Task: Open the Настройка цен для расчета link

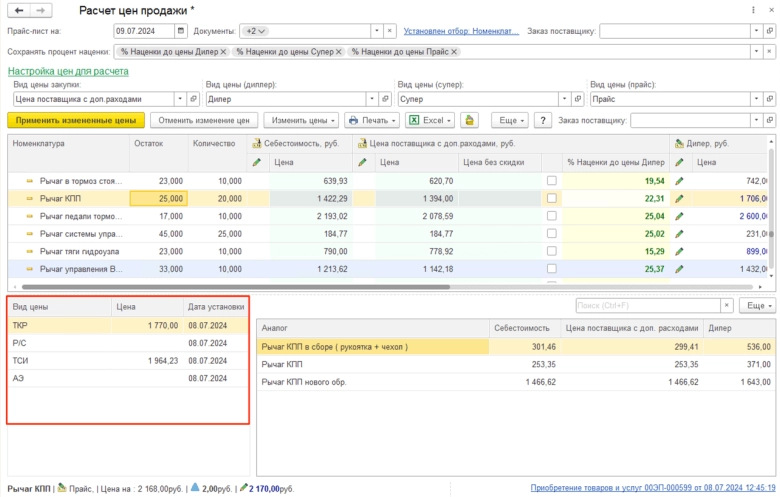Action: [68, 71]
